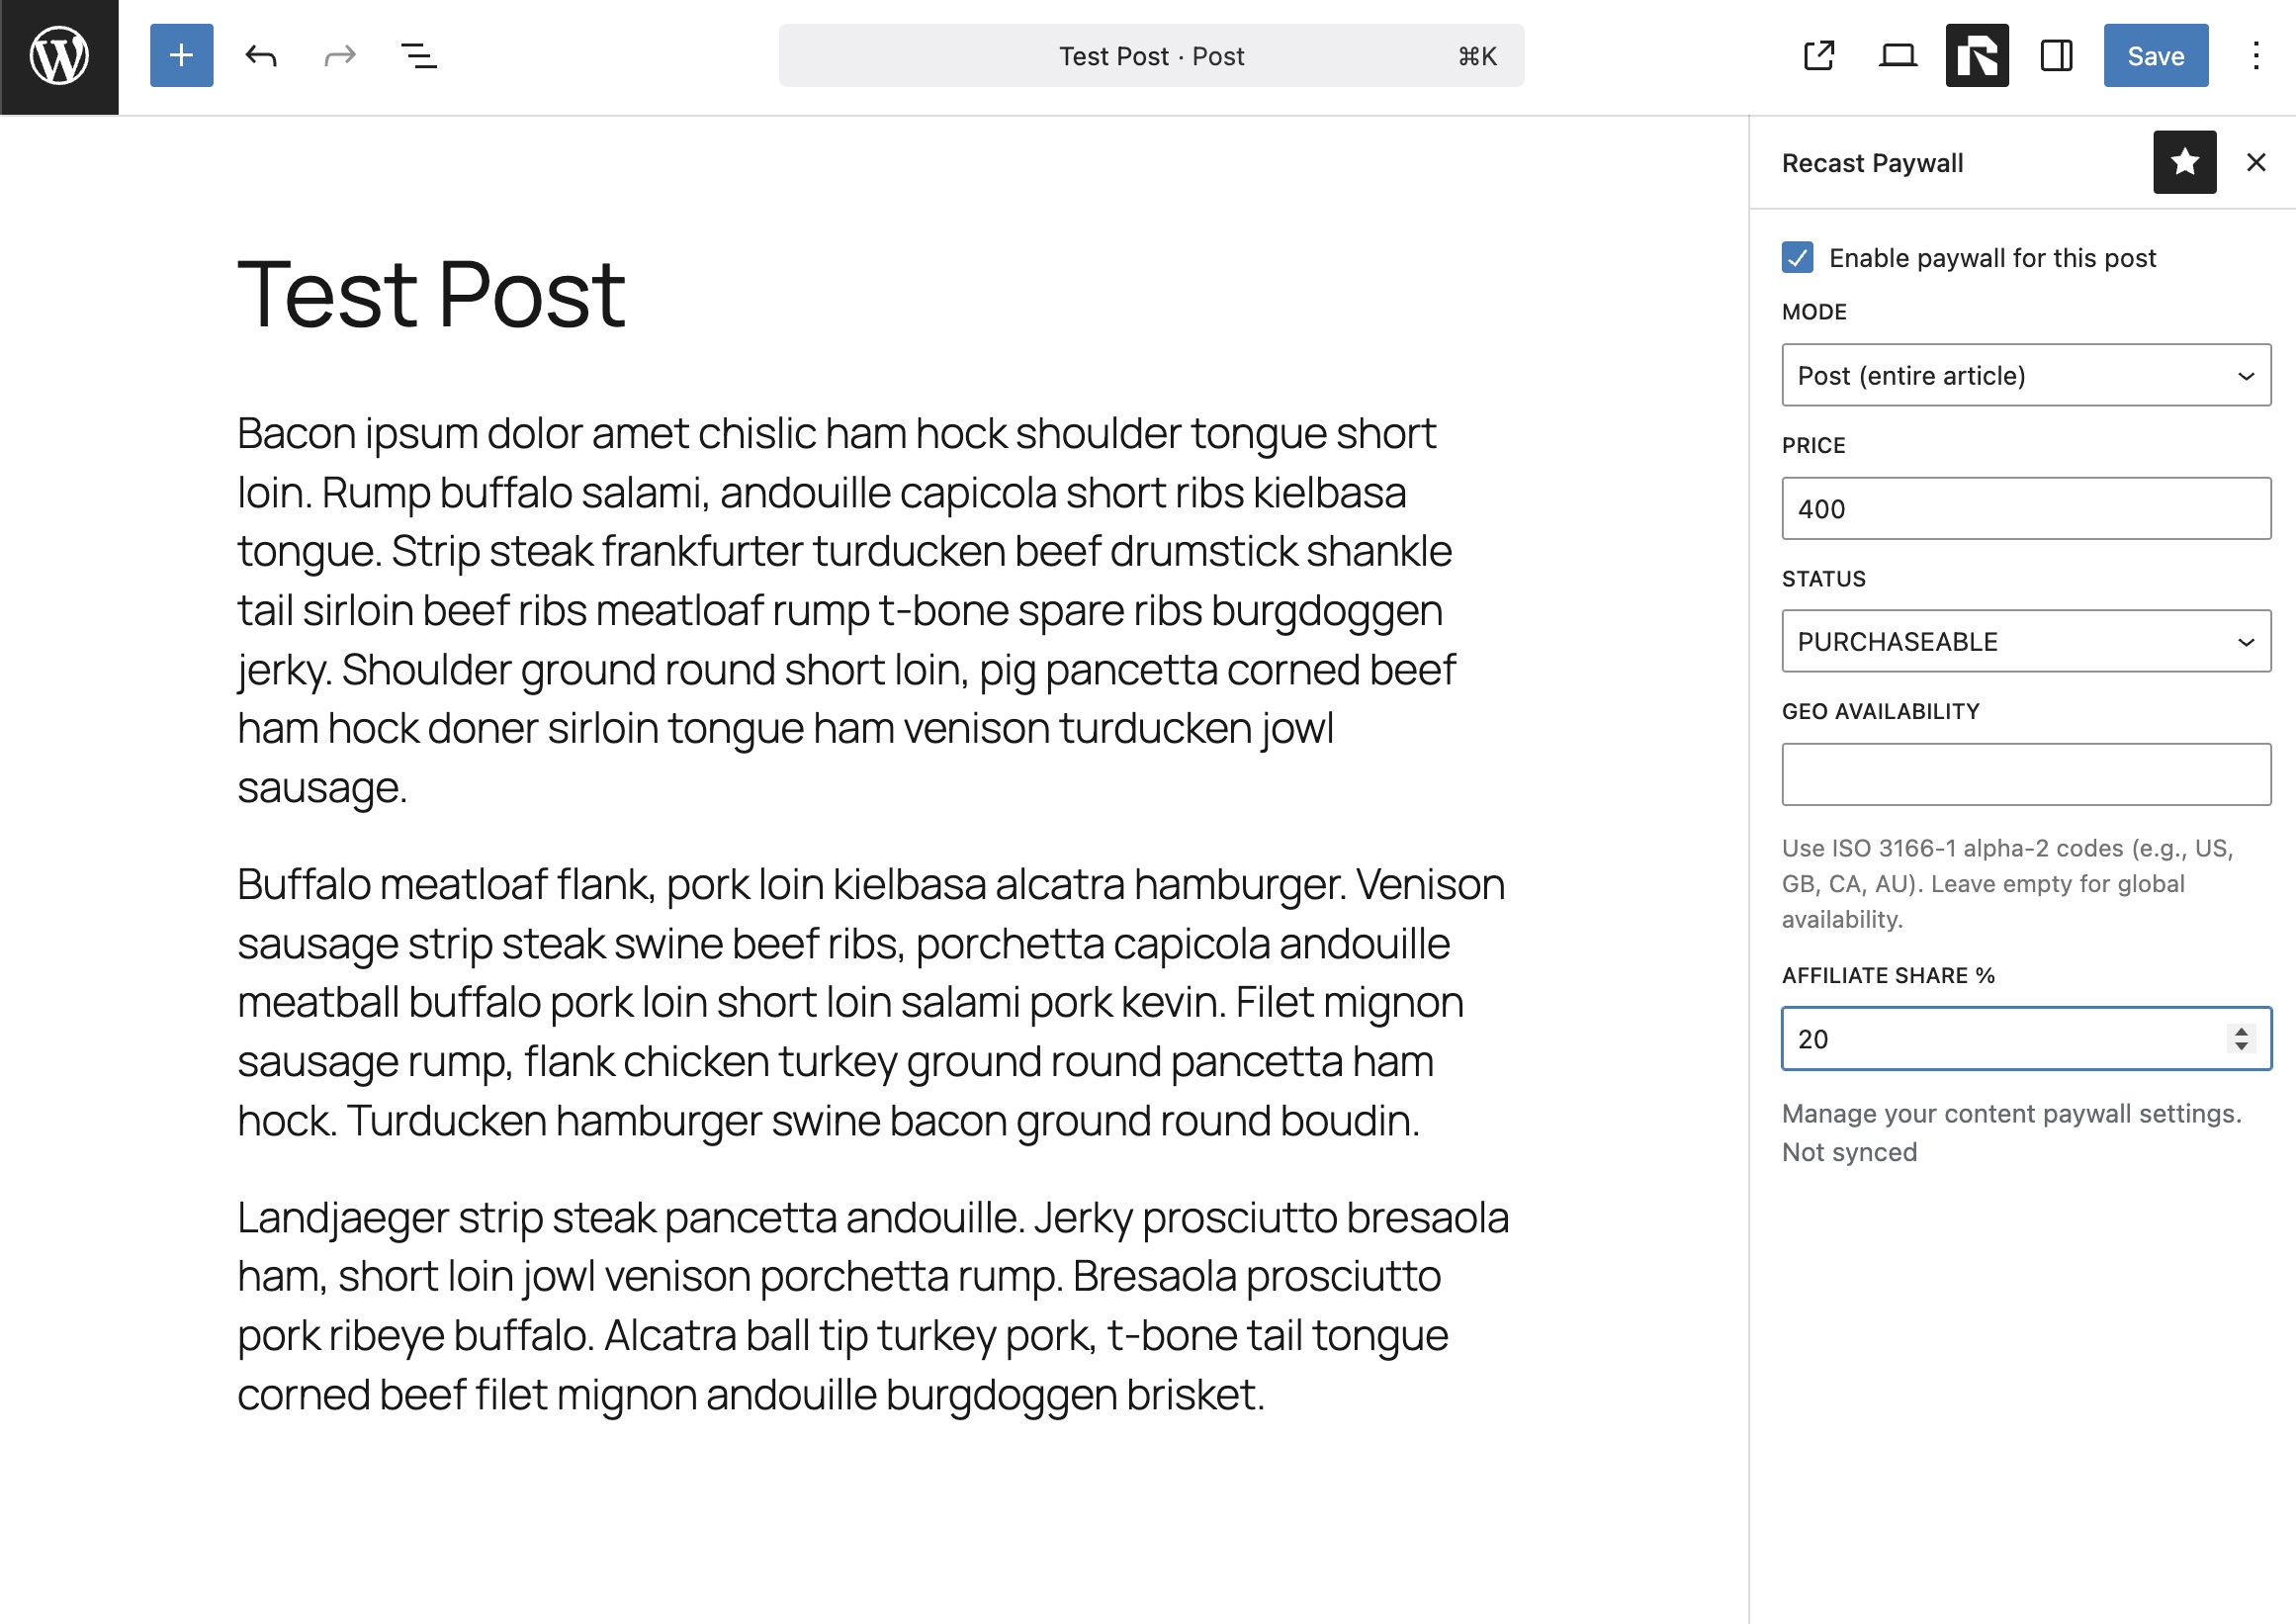The image size is (2296, 1624).
Task: Open the document overview list icon
Action: (x=419, y=56)
